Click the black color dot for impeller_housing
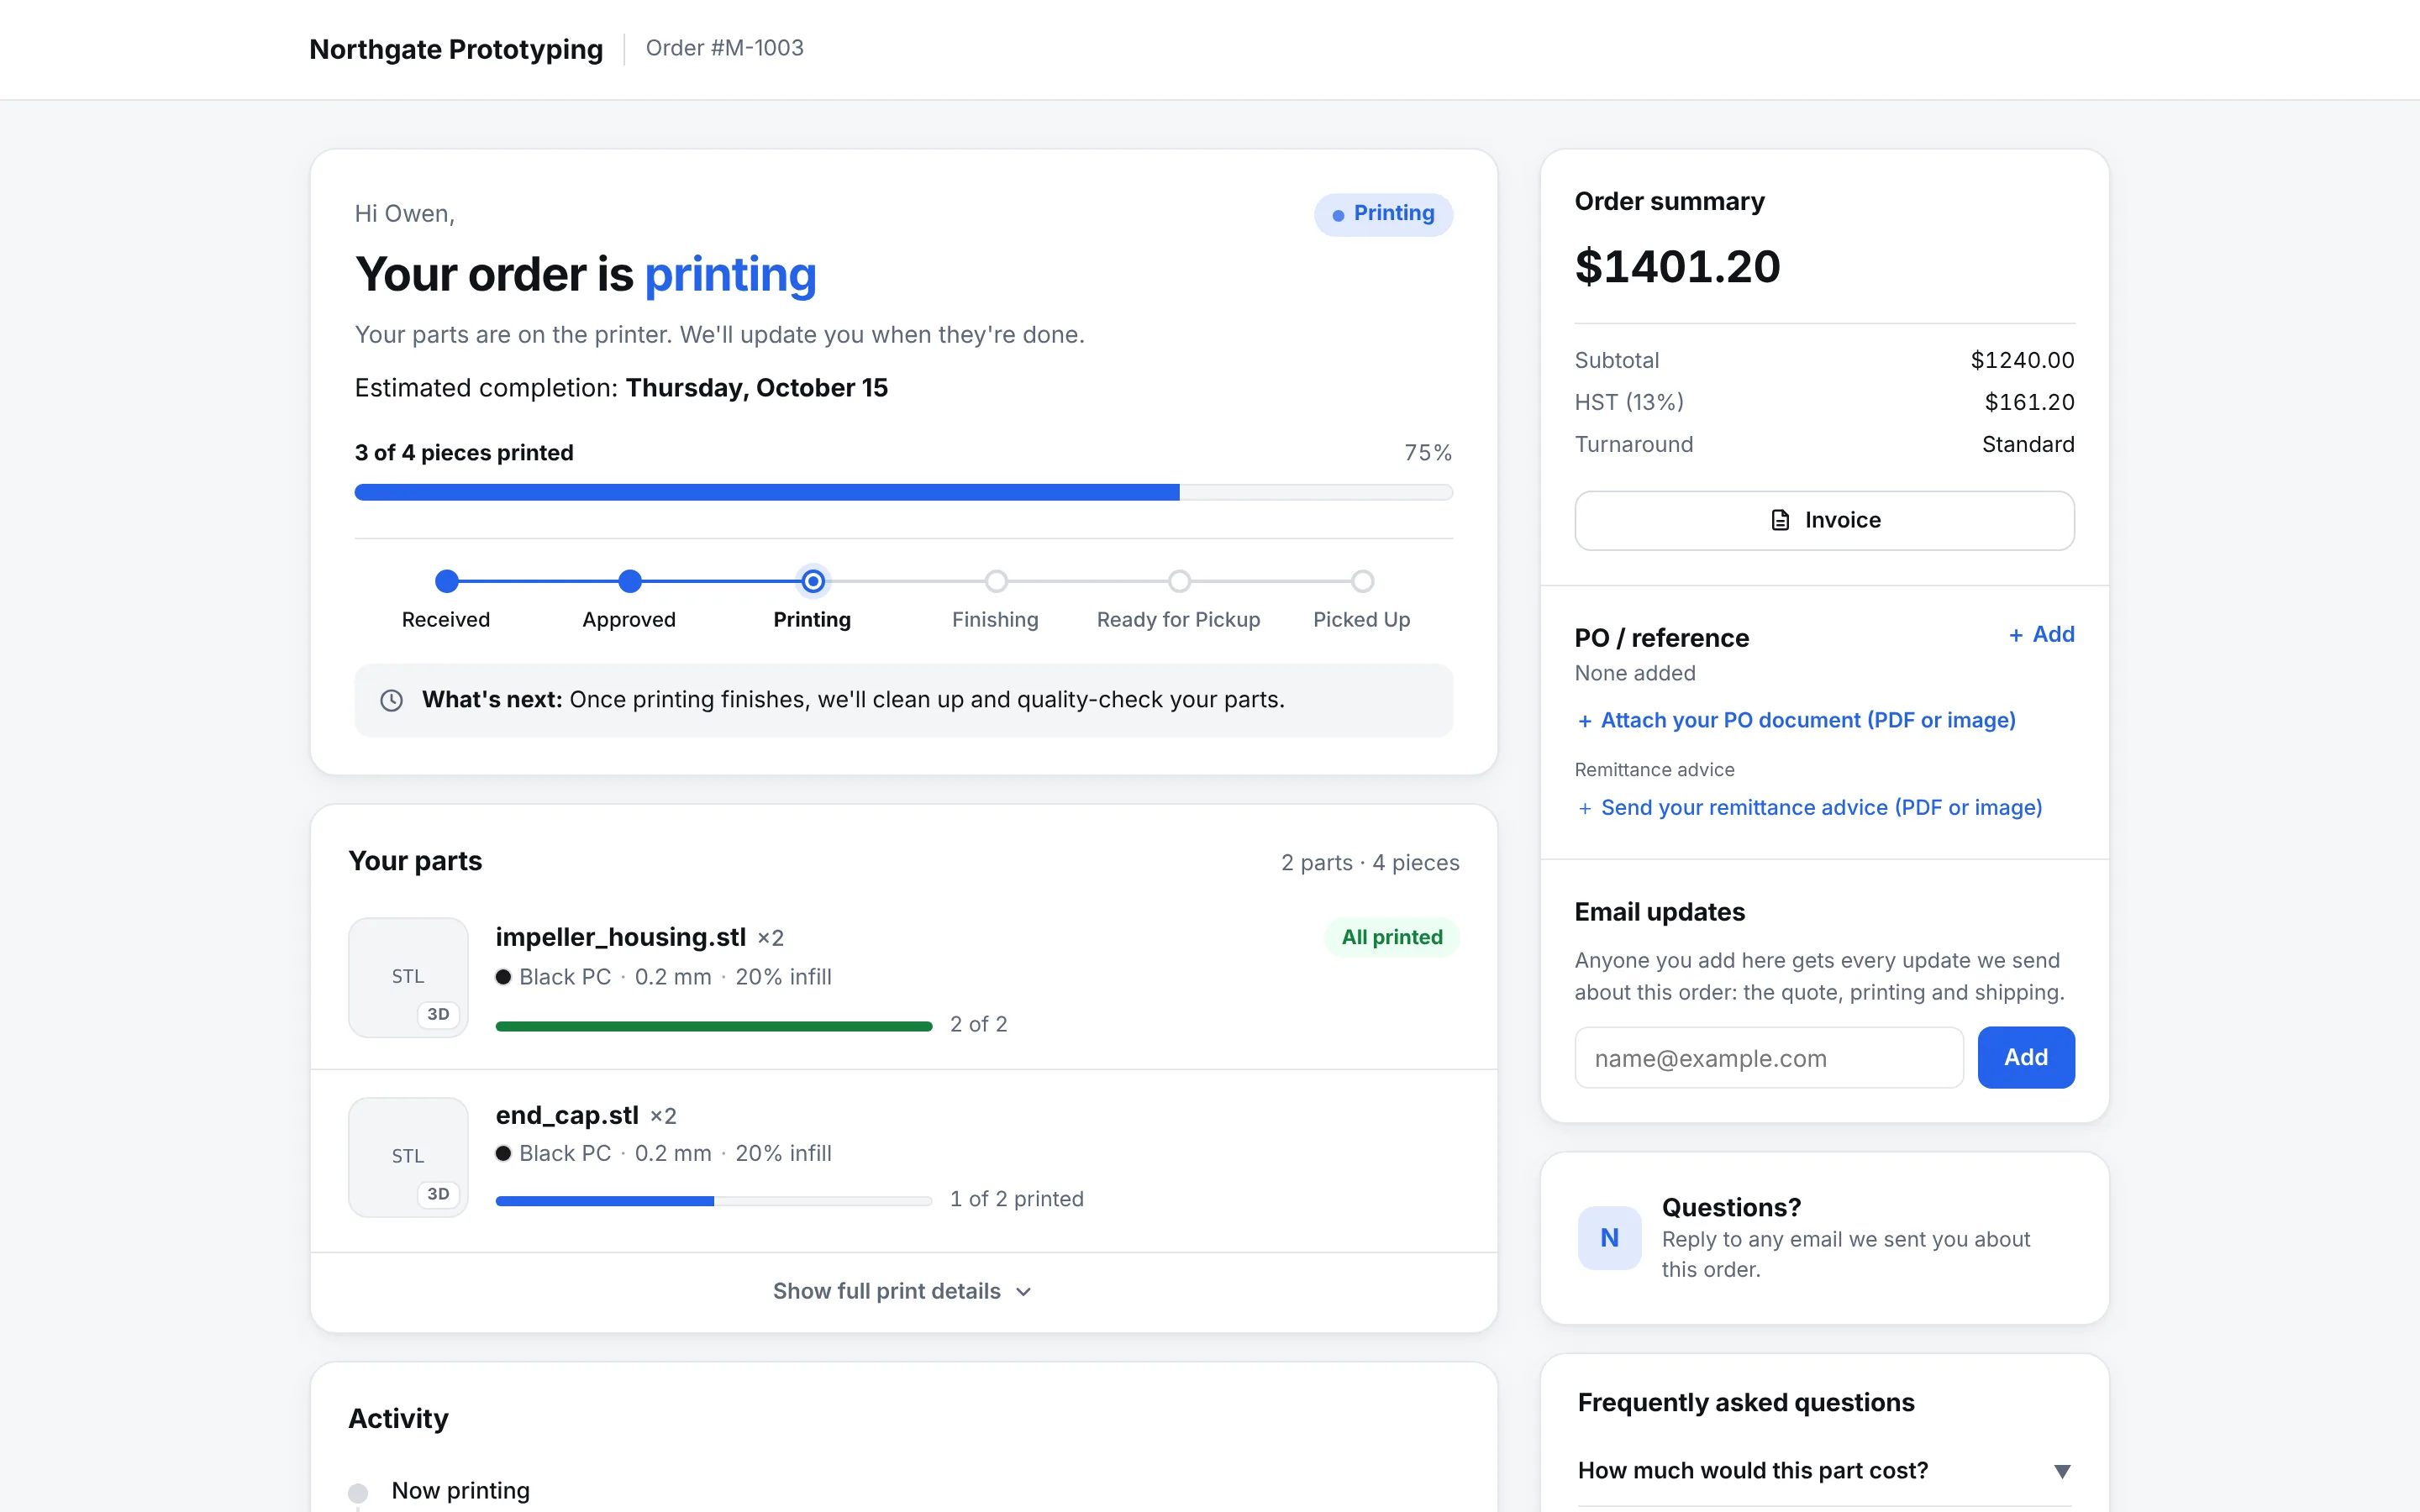The height and width of the screenshot is (1512, 2420). [x=503, y=977]
